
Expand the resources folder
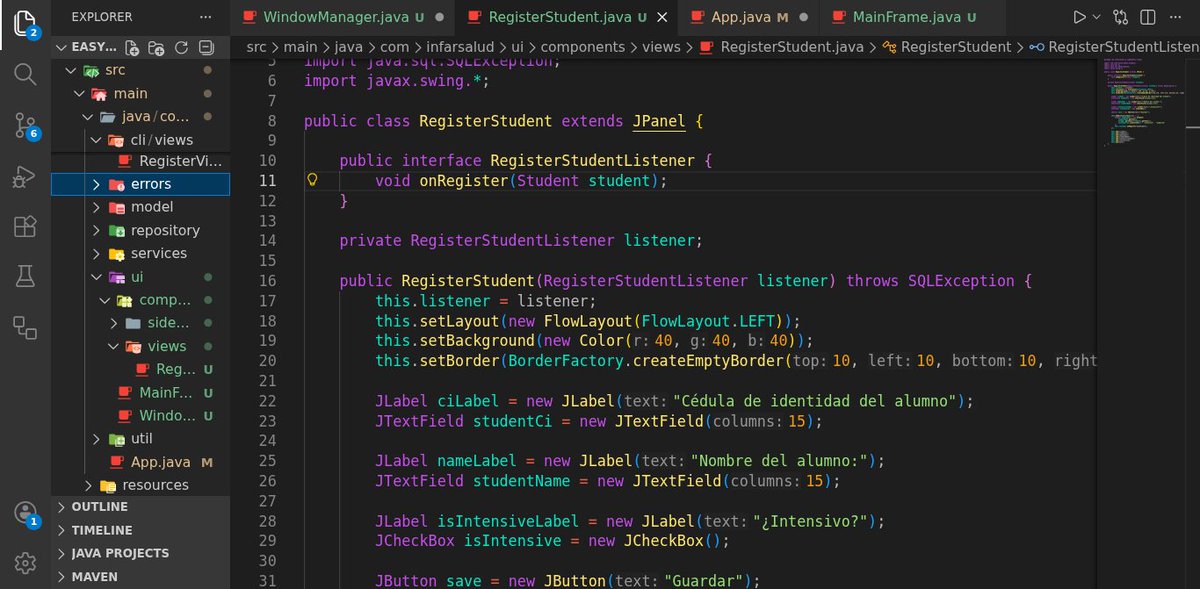pos(140,485)
